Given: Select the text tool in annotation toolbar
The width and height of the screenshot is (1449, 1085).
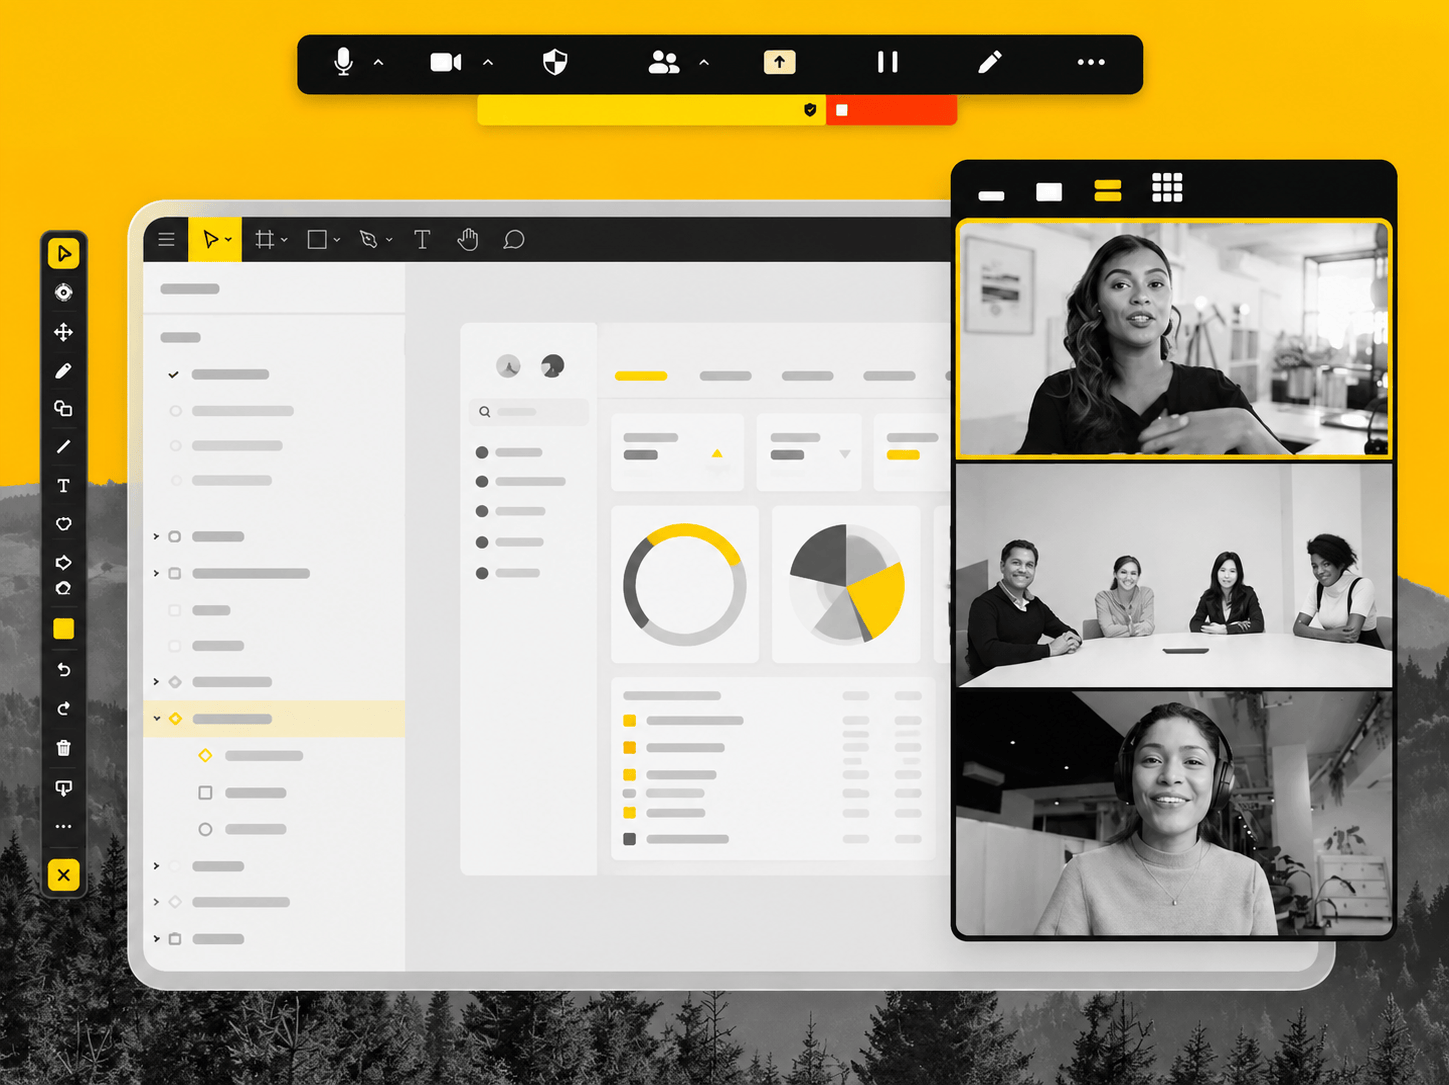Looking at the screenshot, I should 64,486.
